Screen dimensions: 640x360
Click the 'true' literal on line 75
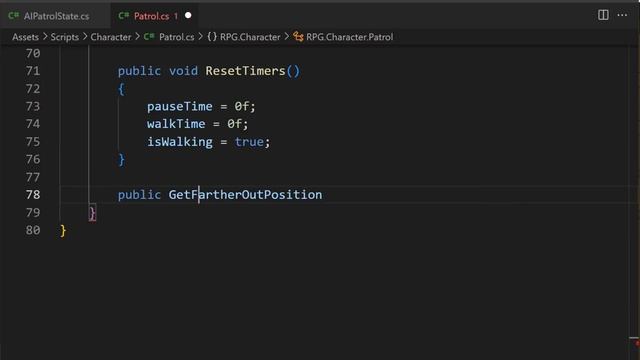249,142
